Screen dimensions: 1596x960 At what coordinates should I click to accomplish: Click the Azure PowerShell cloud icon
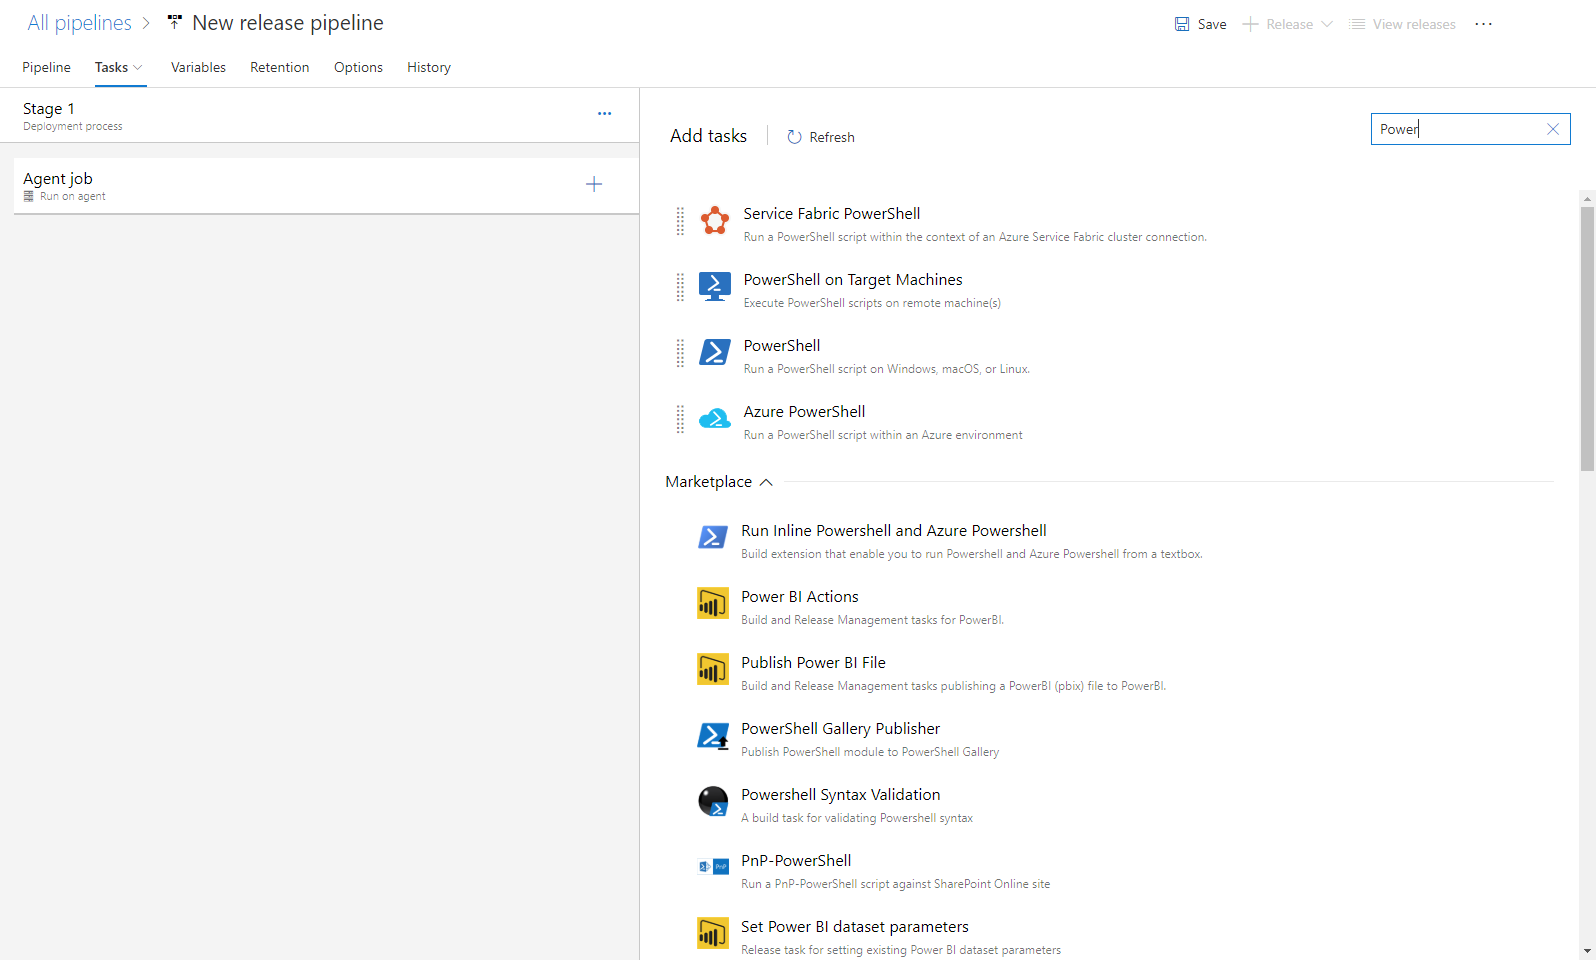714,418
